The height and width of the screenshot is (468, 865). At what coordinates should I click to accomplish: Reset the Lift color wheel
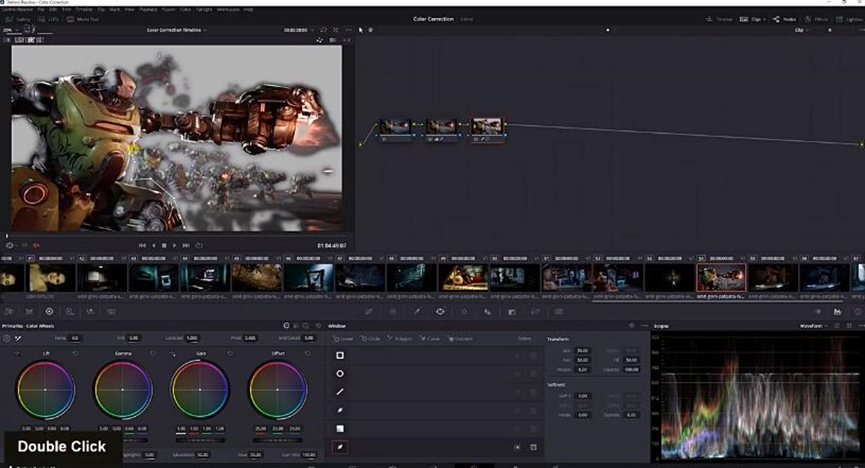tap(75, 353)
